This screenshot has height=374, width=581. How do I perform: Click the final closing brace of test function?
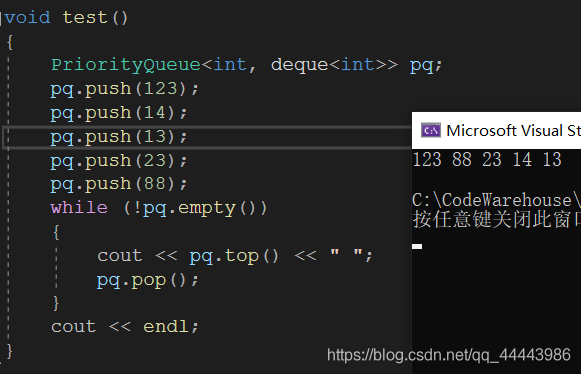click(x=10, y=351)
